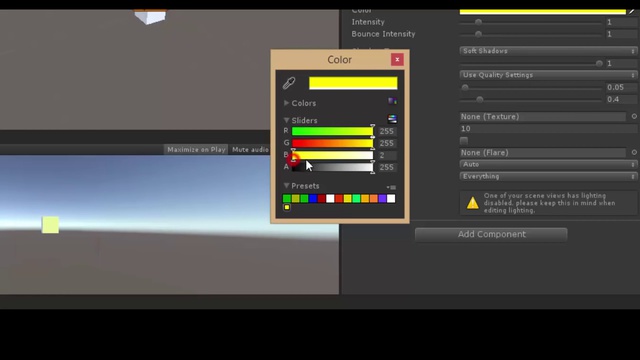
Task: Click the G value field showing 255
Action: tap(387, 143)
